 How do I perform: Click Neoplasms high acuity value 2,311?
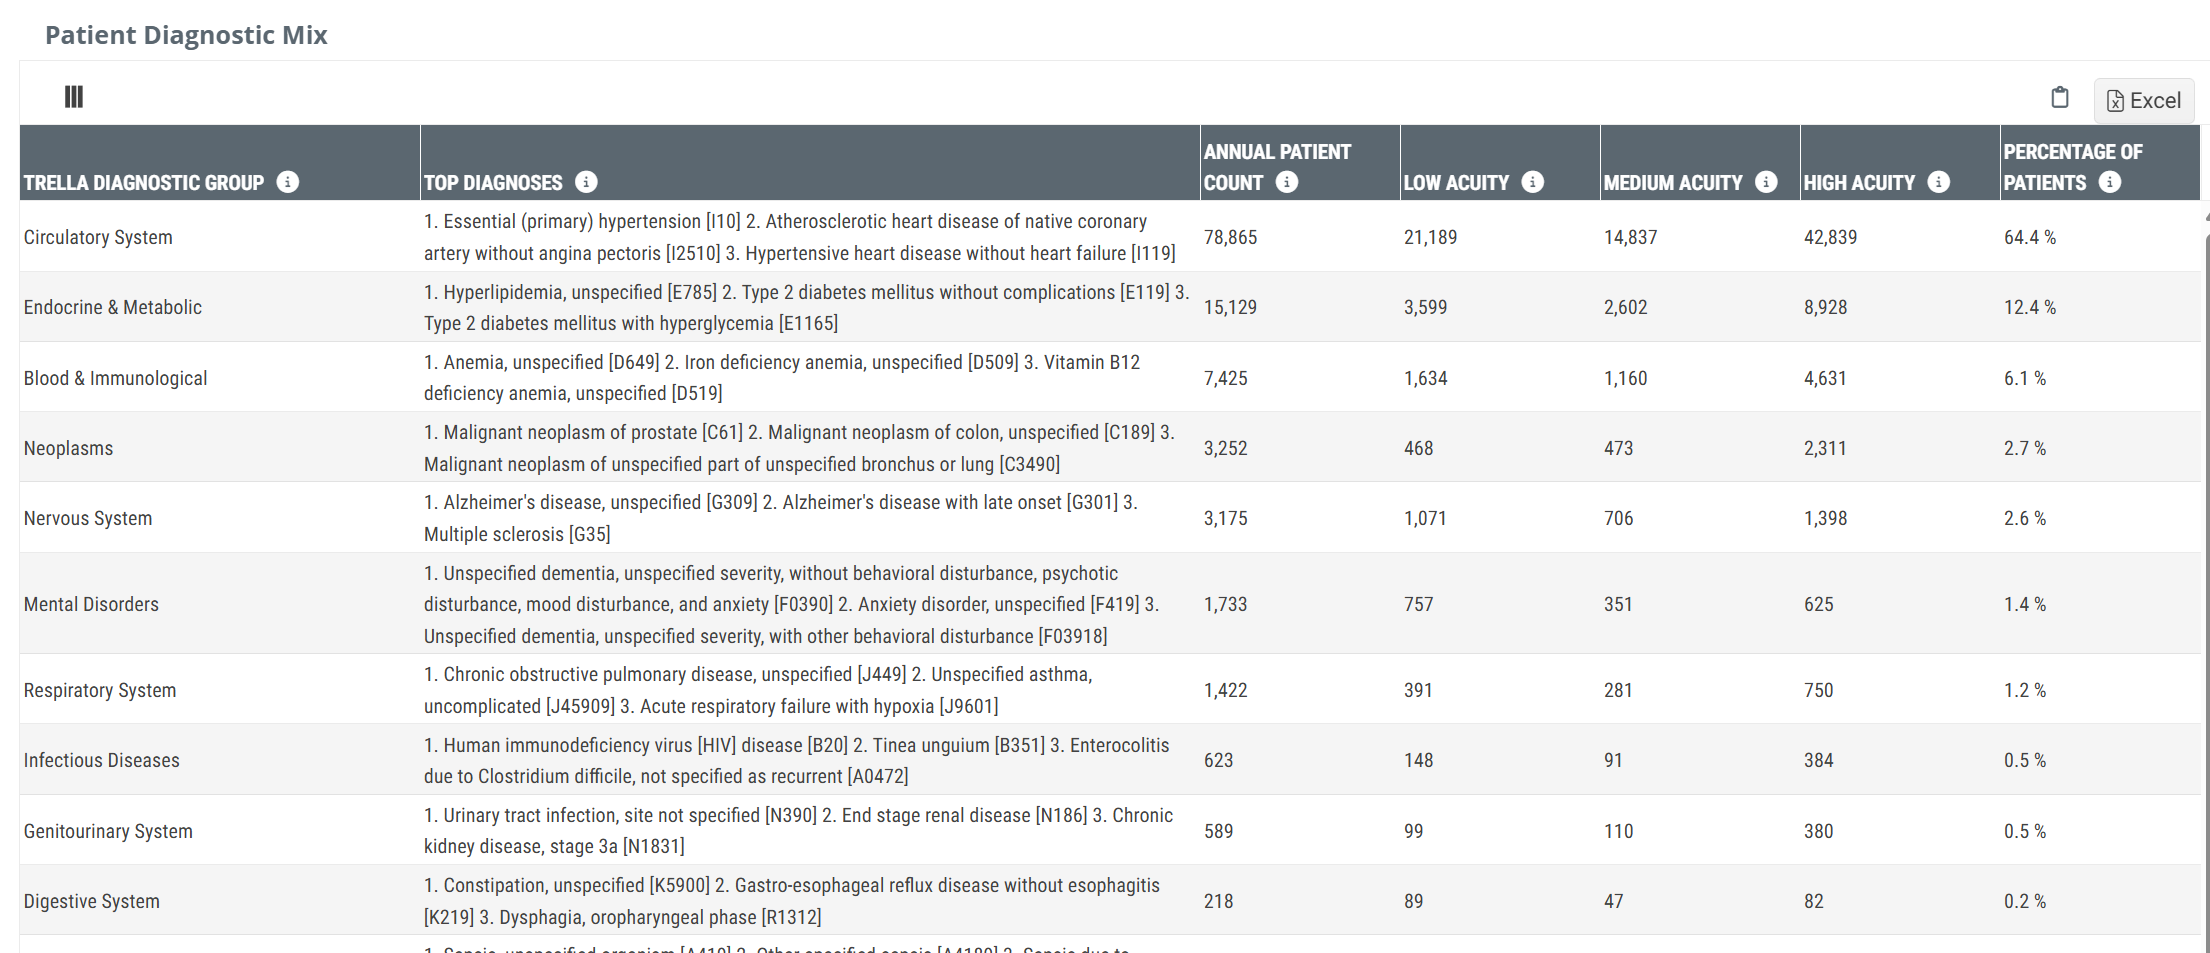pyautogui.click(x=1826, y=448)
